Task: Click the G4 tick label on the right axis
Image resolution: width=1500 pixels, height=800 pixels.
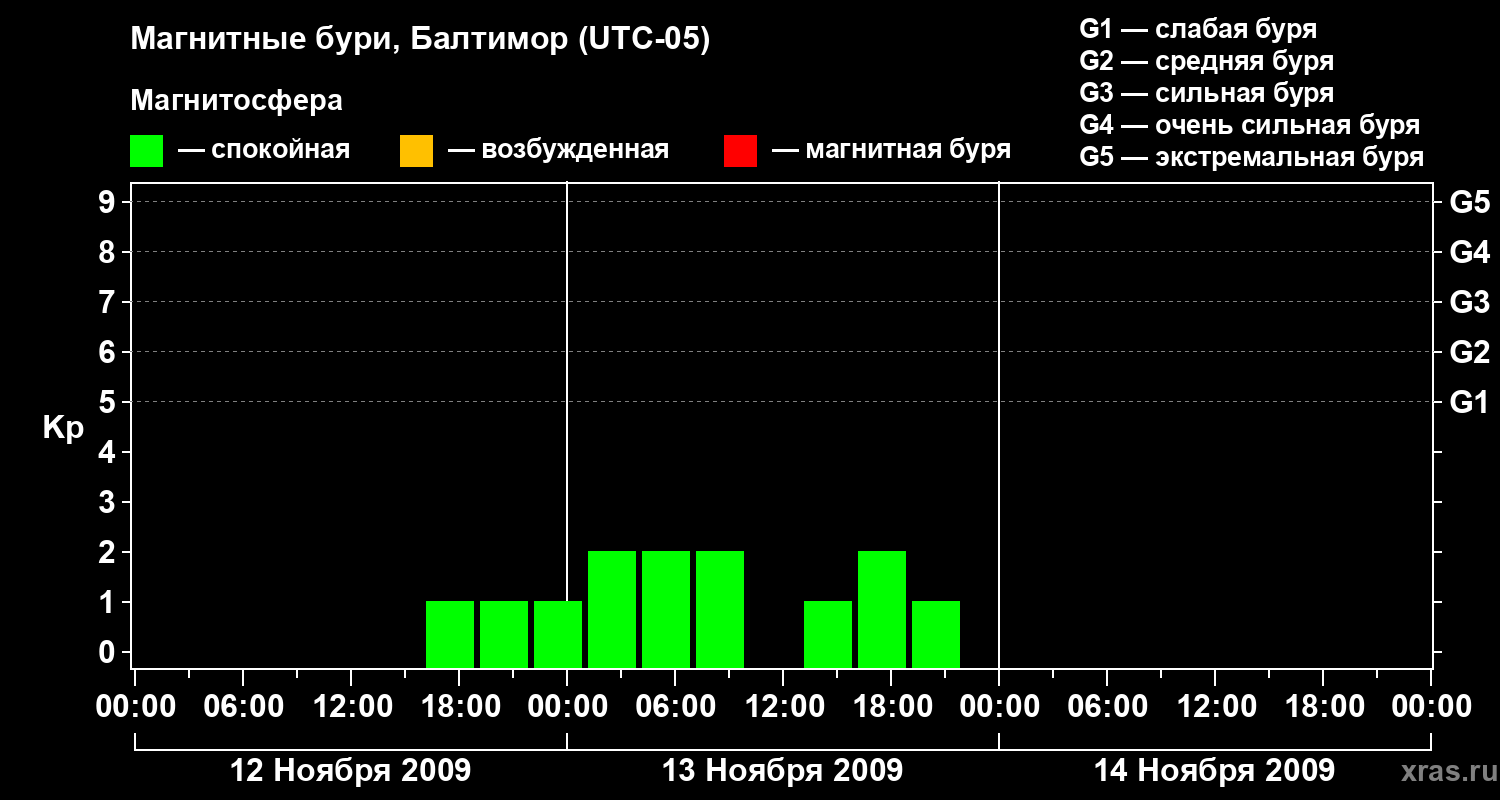Action: [1469, 252]
